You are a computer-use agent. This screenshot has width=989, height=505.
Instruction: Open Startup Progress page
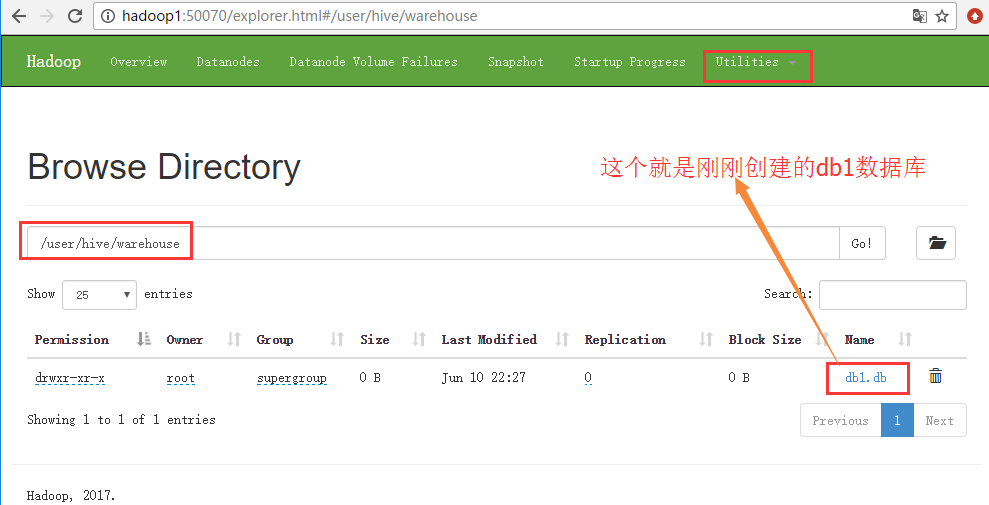(629, 62)
